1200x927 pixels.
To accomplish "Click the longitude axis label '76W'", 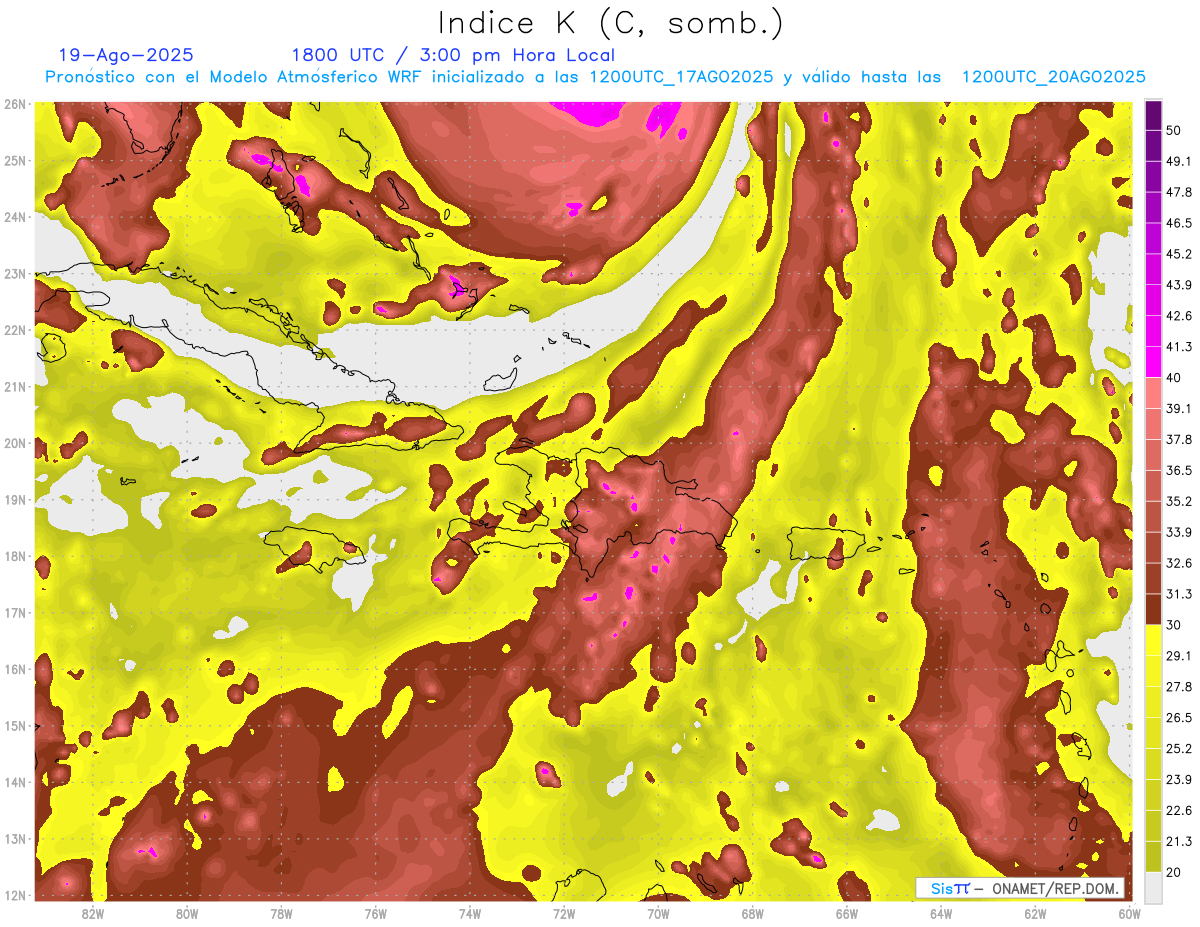I will (376, 913).
